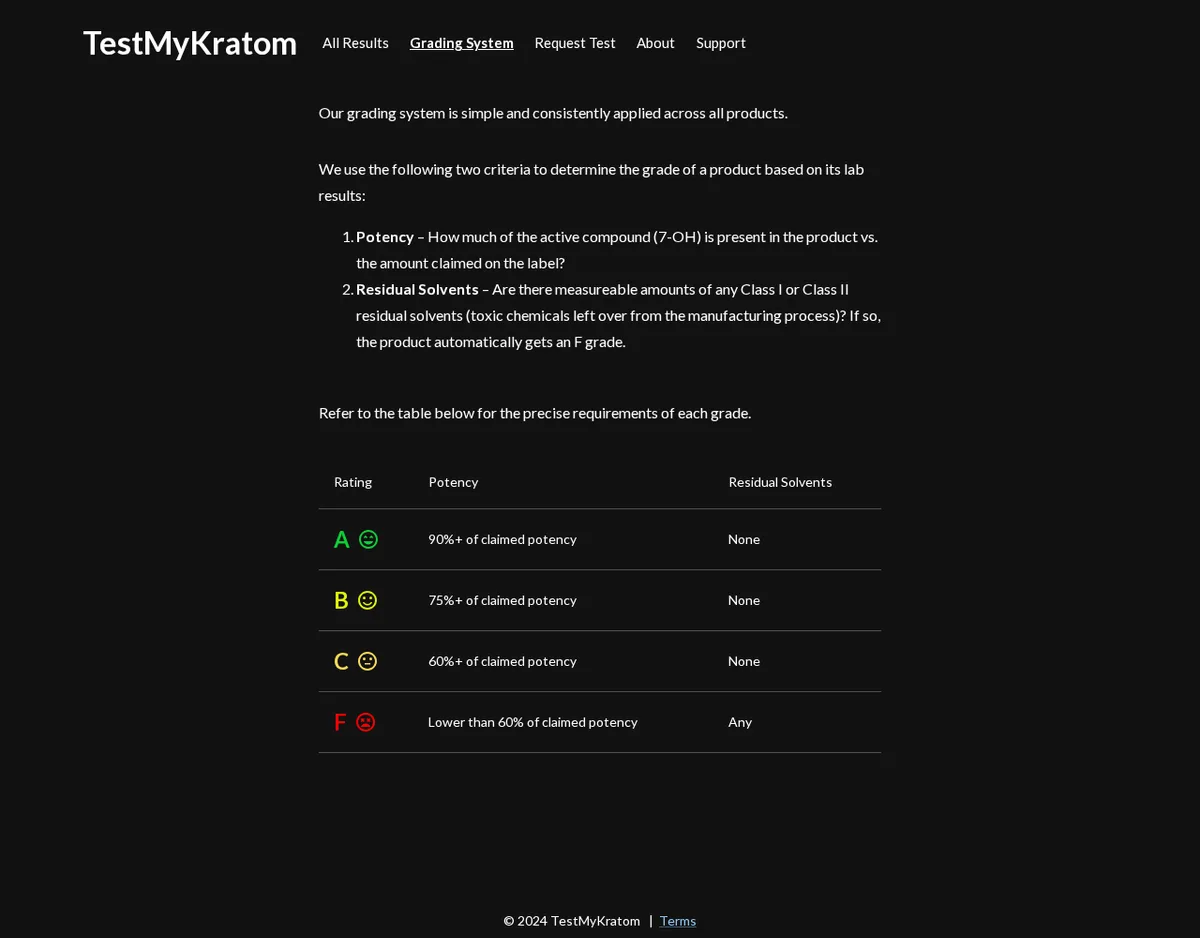Screen dimensions: 1200x938
Task: Click the green A grade letter
Action: point(341,539)
